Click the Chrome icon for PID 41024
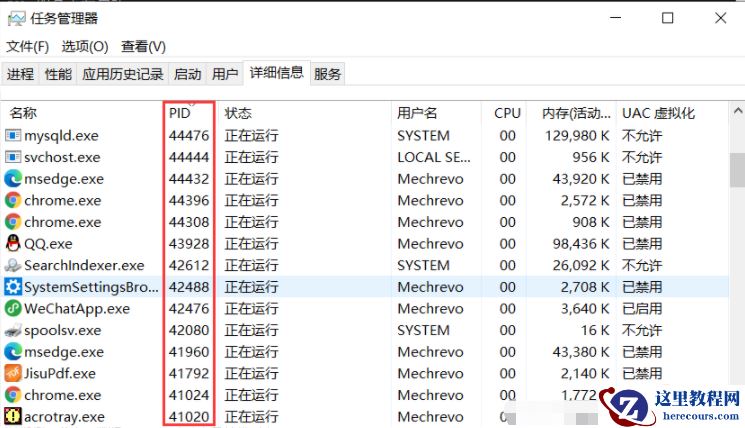This screenshot has height=428, width=745. coord(13,395)
